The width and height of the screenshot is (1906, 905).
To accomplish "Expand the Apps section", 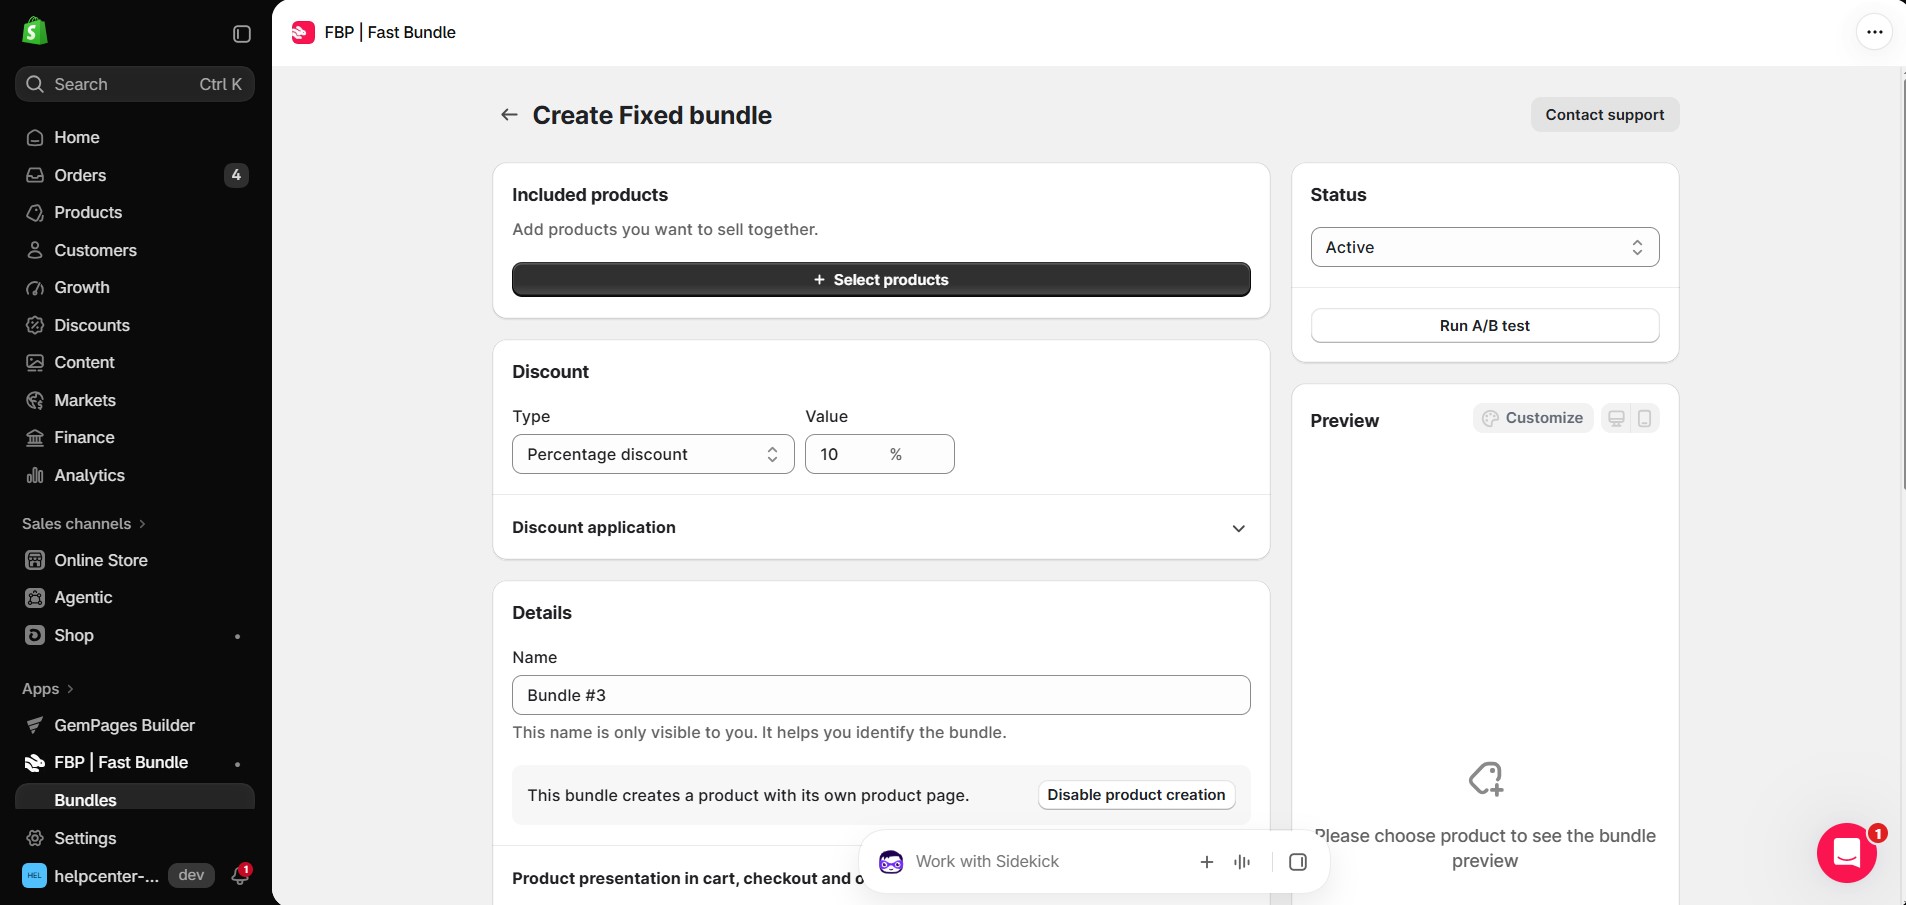I will click(x=48, y=689).
